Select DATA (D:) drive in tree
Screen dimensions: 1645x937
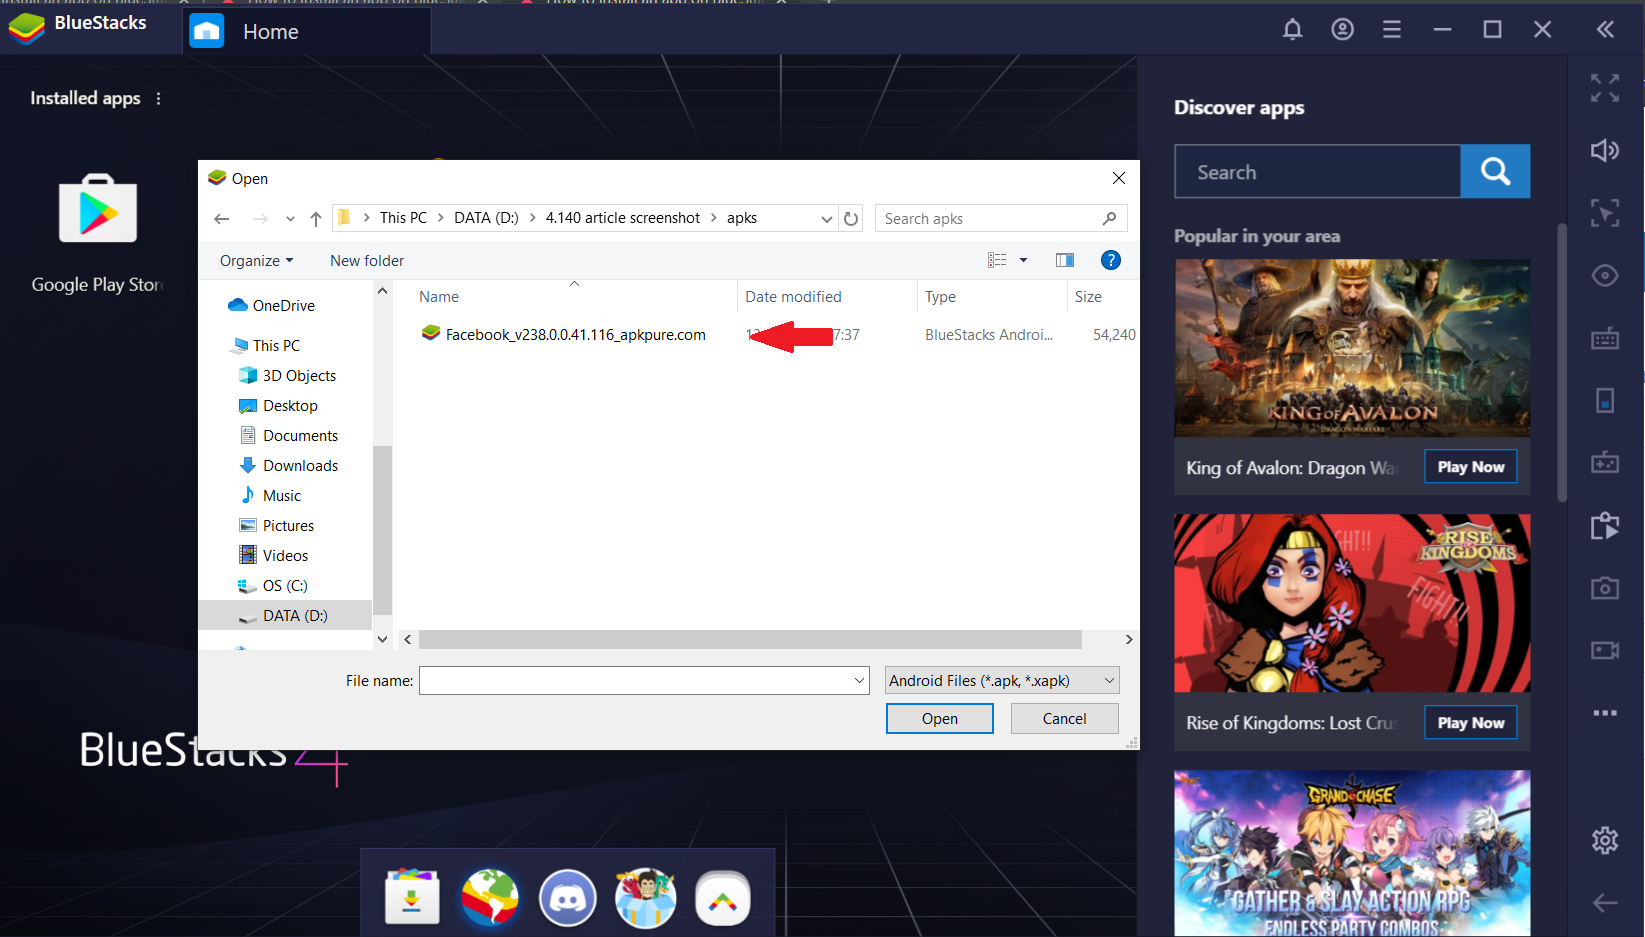[x=285, y=616]
